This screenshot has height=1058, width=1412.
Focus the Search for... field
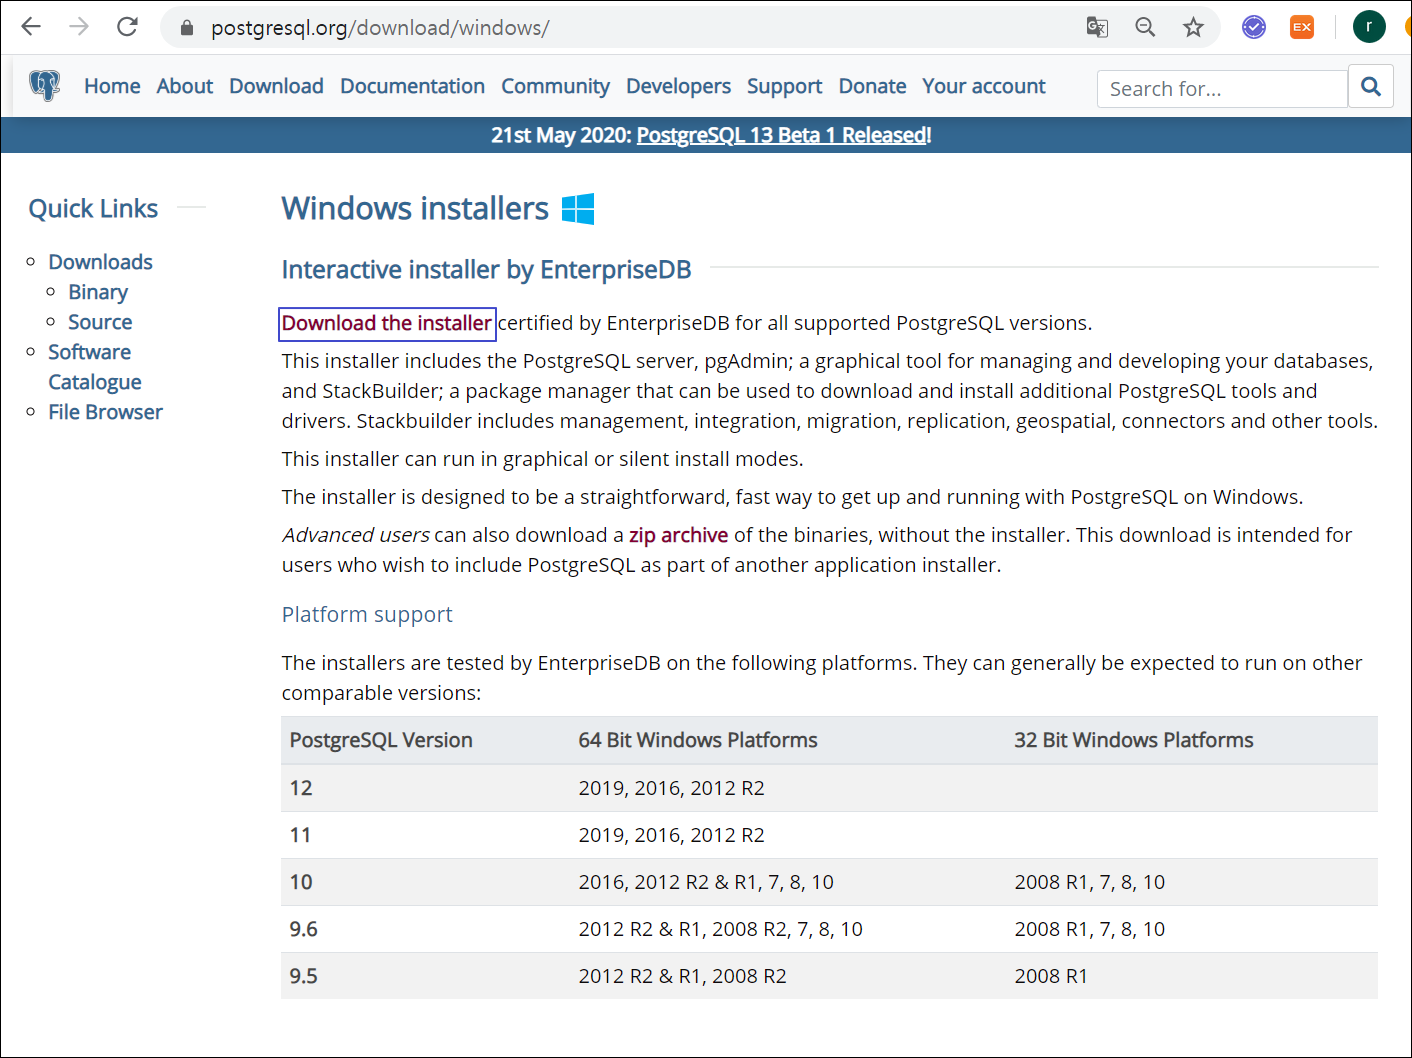point(1222,89)
